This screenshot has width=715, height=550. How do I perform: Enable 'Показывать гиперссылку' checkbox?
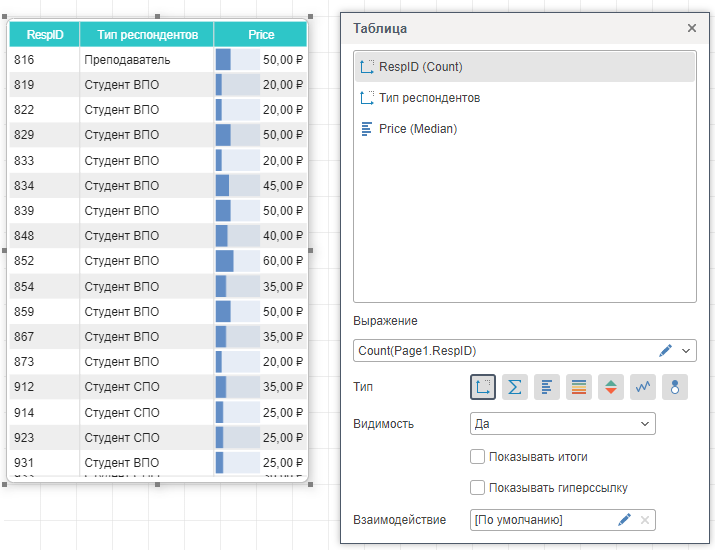(478, 488)
